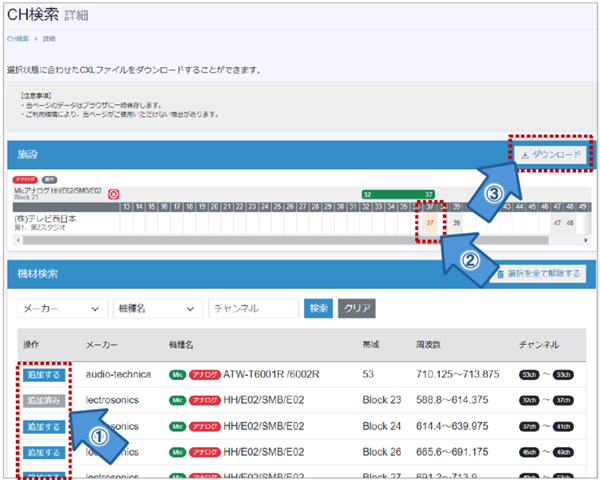Click 追加済み button for Block 23 row
The height and width of the screenshot is (480, 600).
[44, 401]
